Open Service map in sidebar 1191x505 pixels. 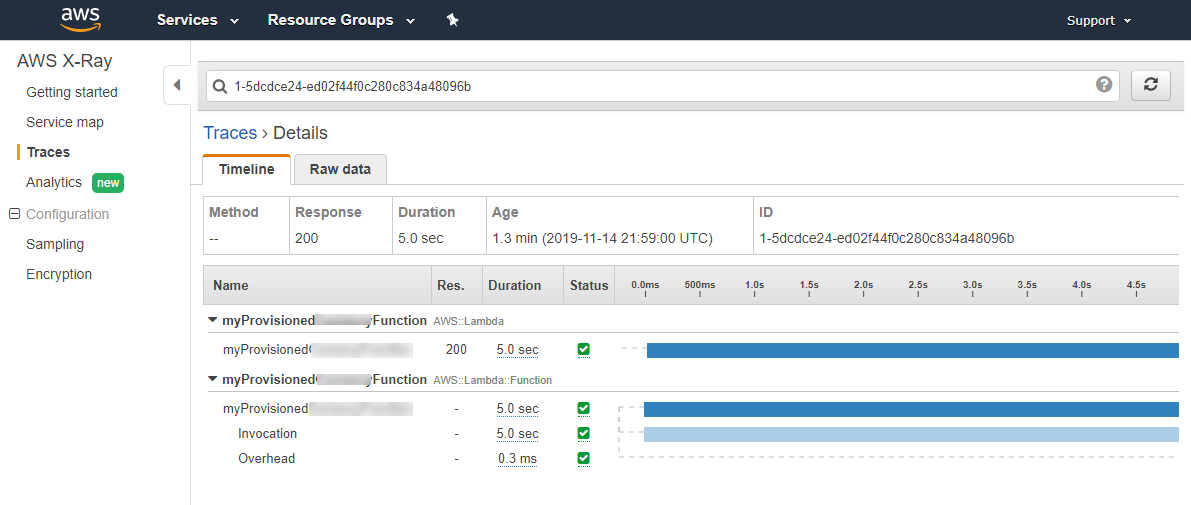tap(65, 122)
